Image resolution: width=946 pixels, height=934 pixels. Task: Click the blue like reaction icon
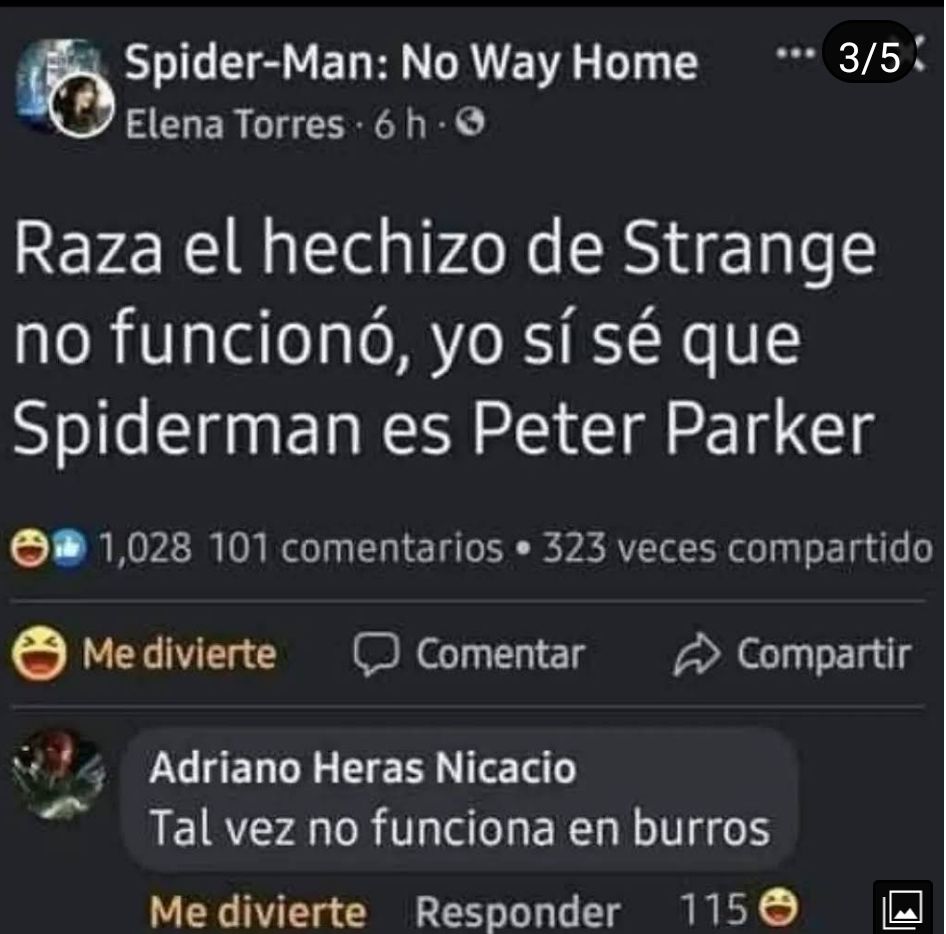[68, 548]
